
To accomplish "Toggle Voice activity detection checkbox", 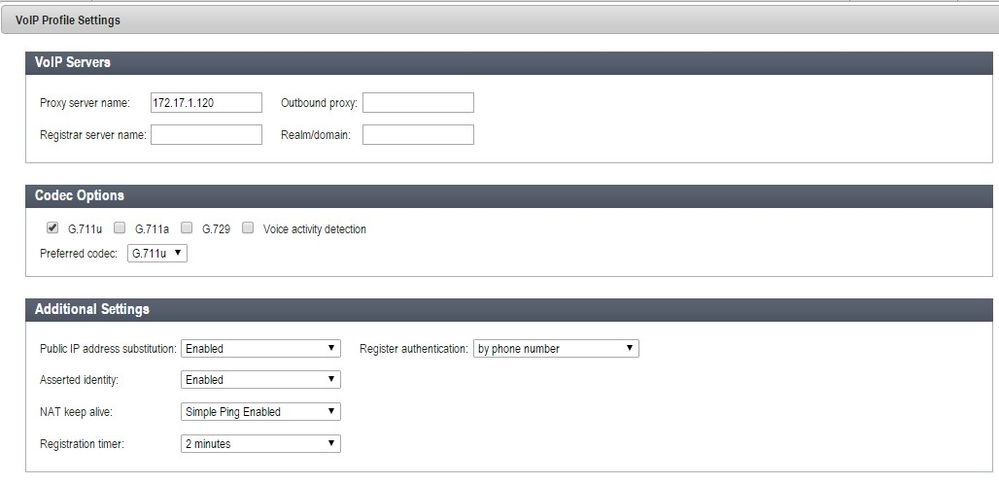I will pos(247,228).
